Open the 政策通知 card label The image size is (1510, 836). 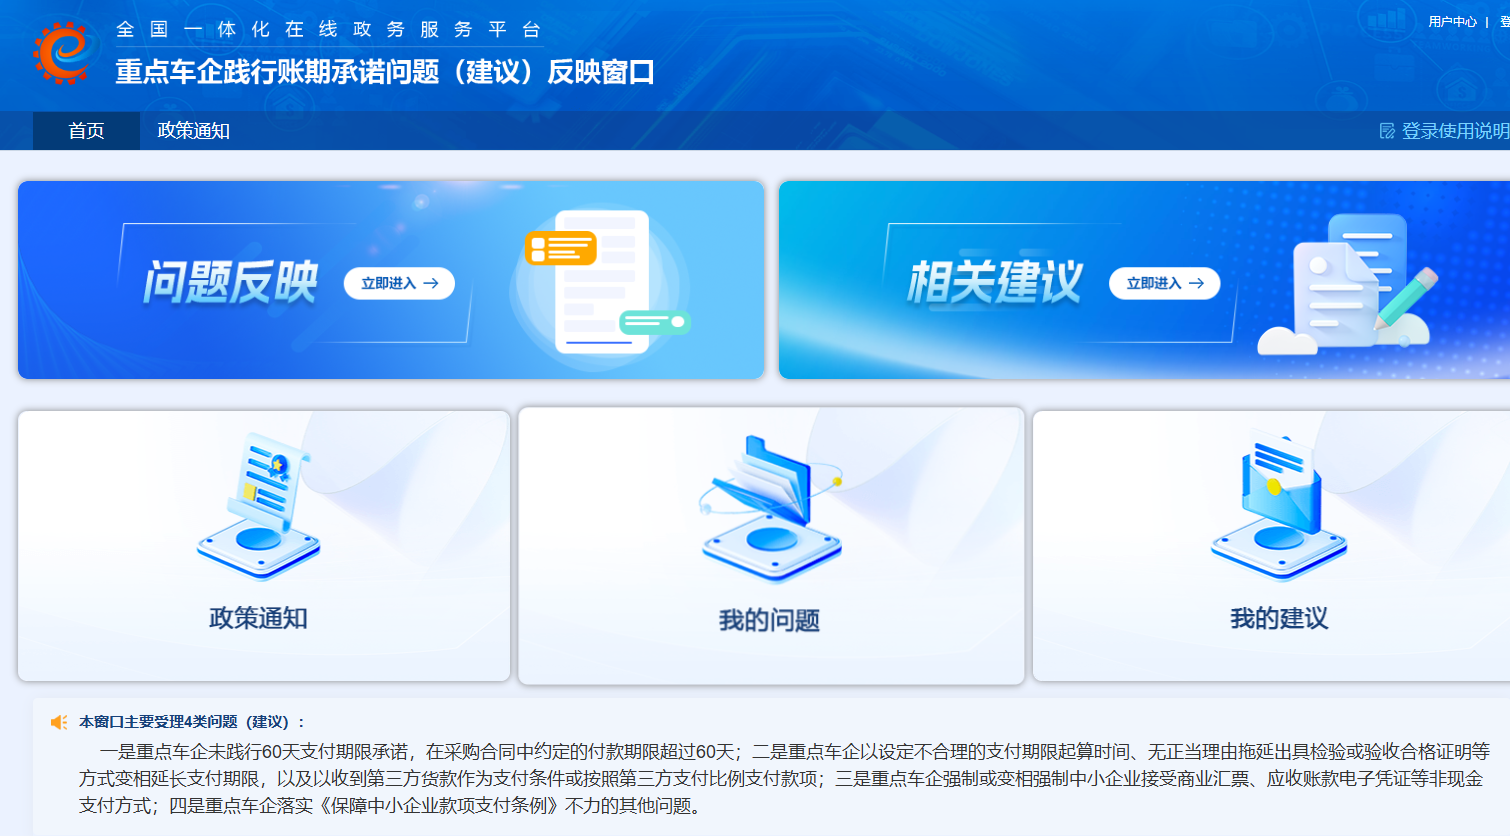tap(258, 618)
